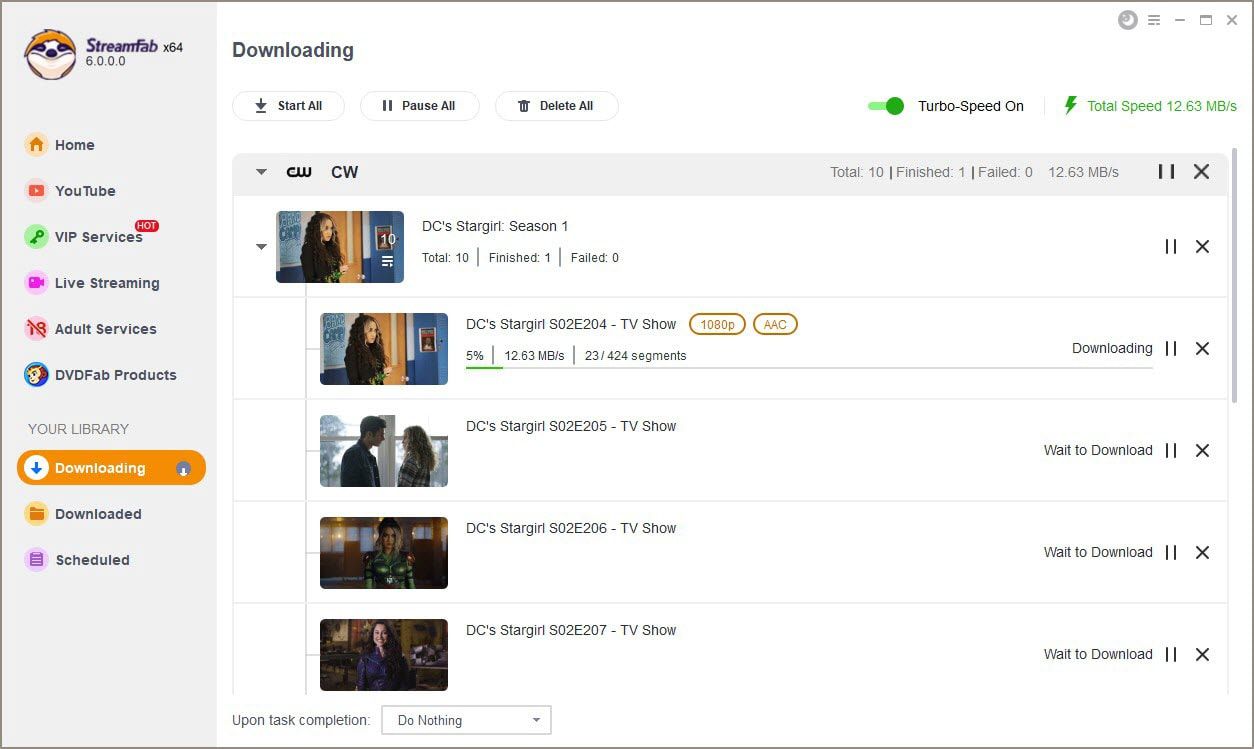The height and width of the screenshot is (749, 1254).
Task: Click the DVDFab Products monkey icon
Action: tap(36, 374)
